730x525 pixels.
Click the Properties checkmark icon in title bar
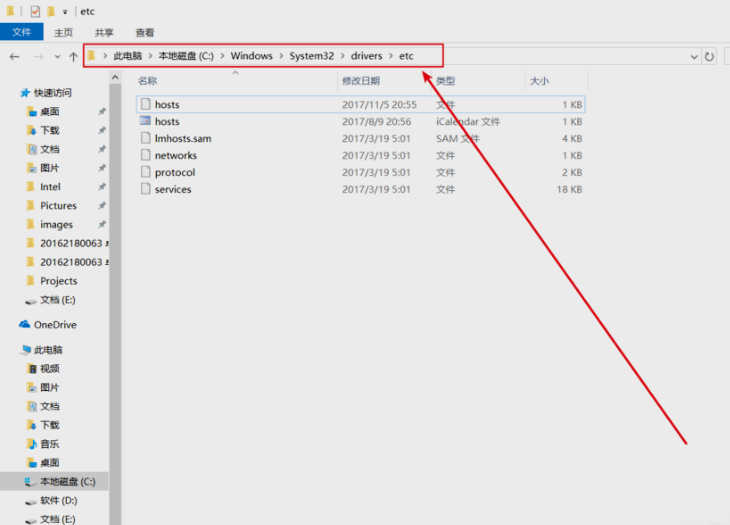point(34,11)
